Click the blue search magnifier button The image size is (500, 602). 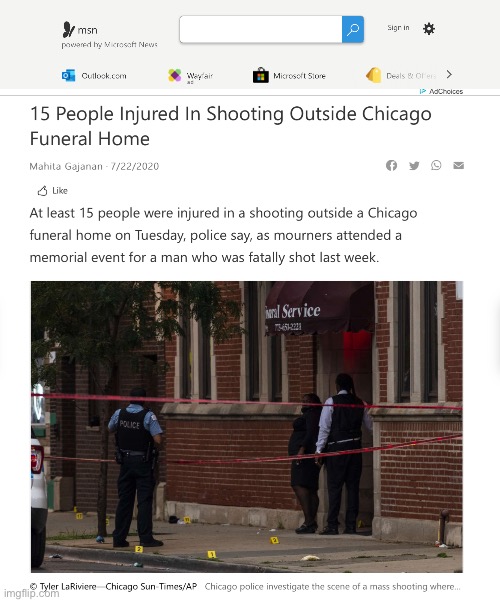click(353, 30)
